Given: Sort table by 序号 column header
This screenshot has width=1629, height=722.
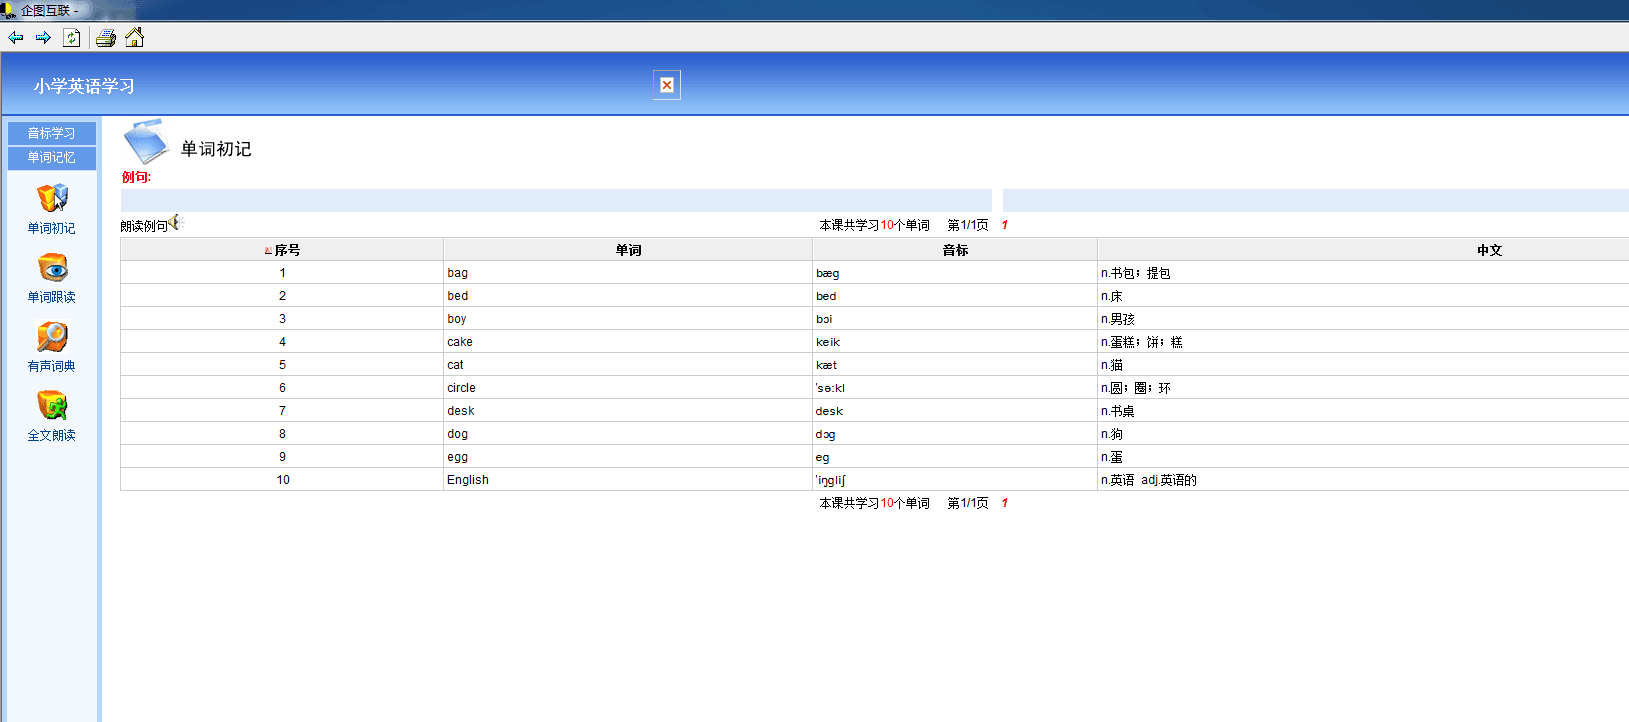Looking at the screenshot, I should click(287, 250).
